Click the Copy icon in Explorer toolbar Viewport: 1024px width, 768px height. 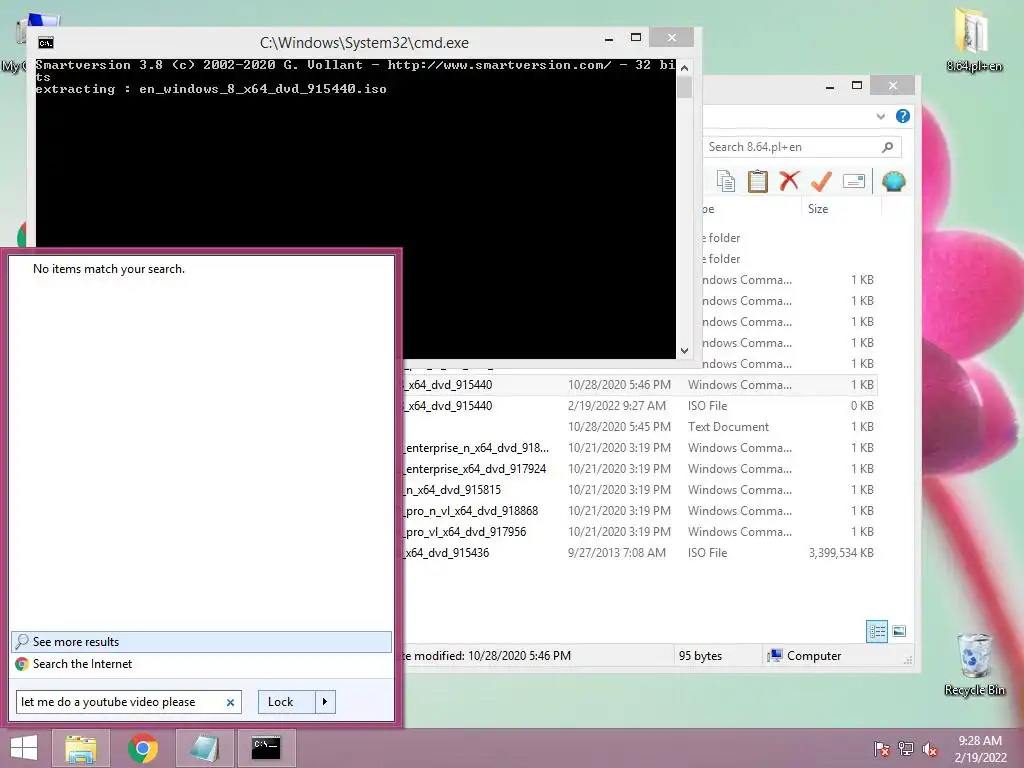[x=726, y=181]
